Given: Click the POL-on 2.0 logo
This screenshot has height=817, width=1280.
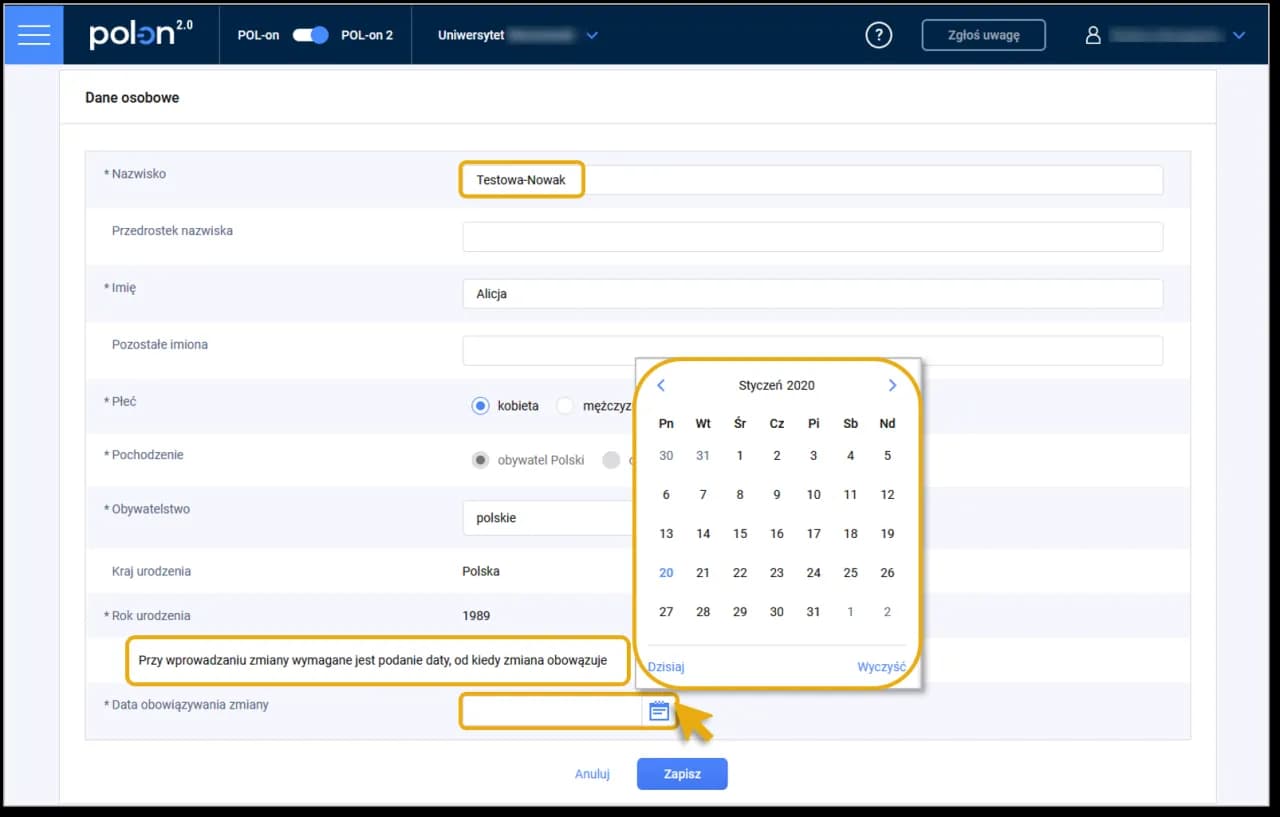Looking at the screenshot, I should [140, 35].
